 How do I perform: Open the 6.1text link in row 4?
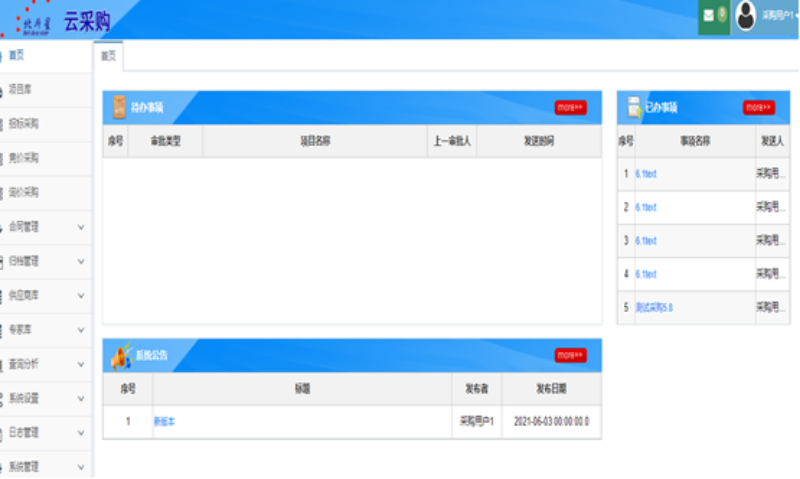point(646,274)
